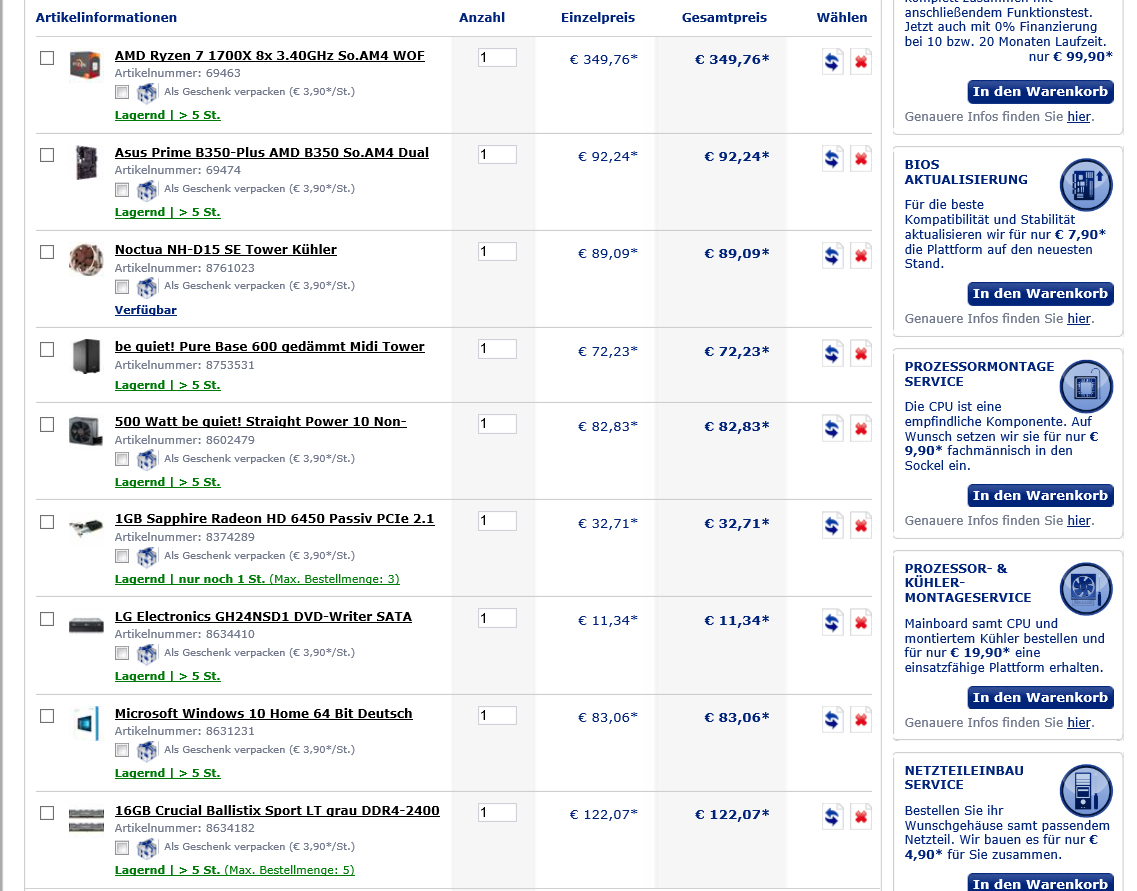Click the Prozessor- & Kühler-Montageservice icon
The image size is (1137, 891).
[x=1086, y=589]
